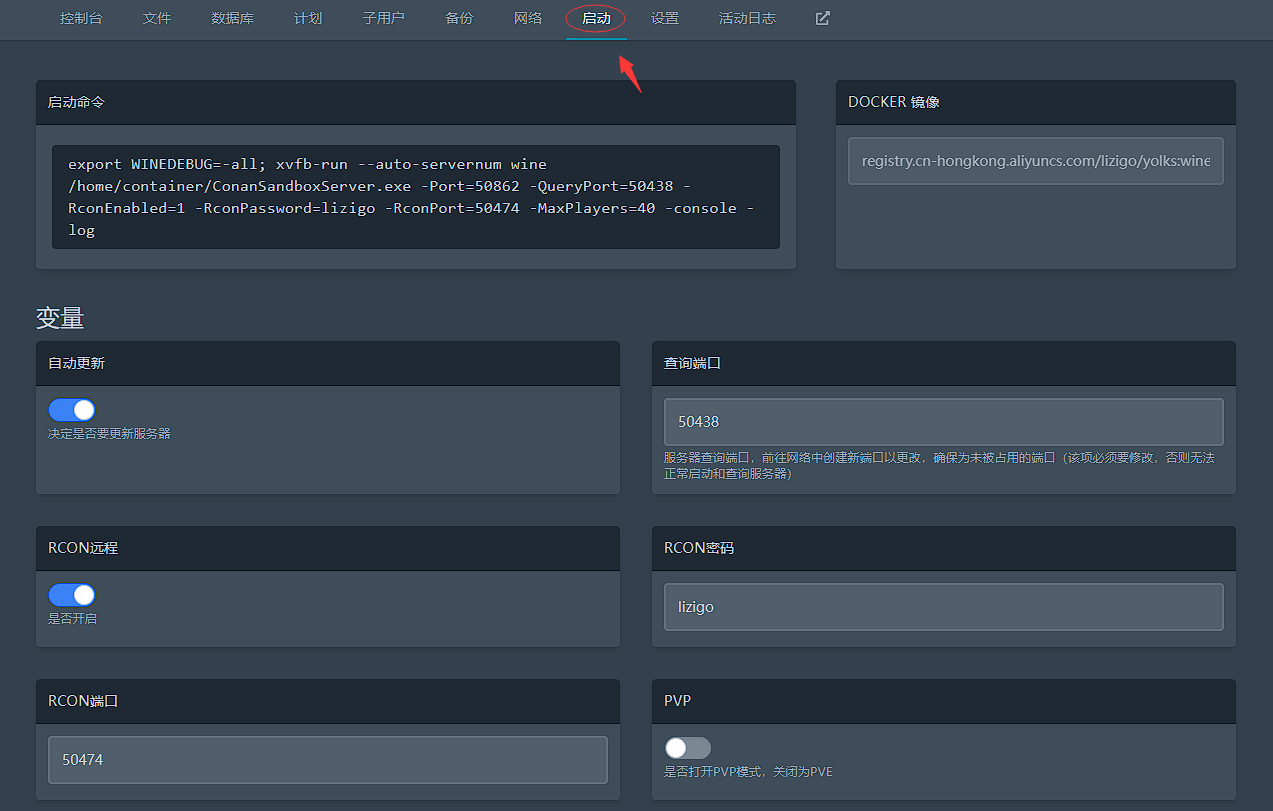Click the 变量 heading

(60, 318)
